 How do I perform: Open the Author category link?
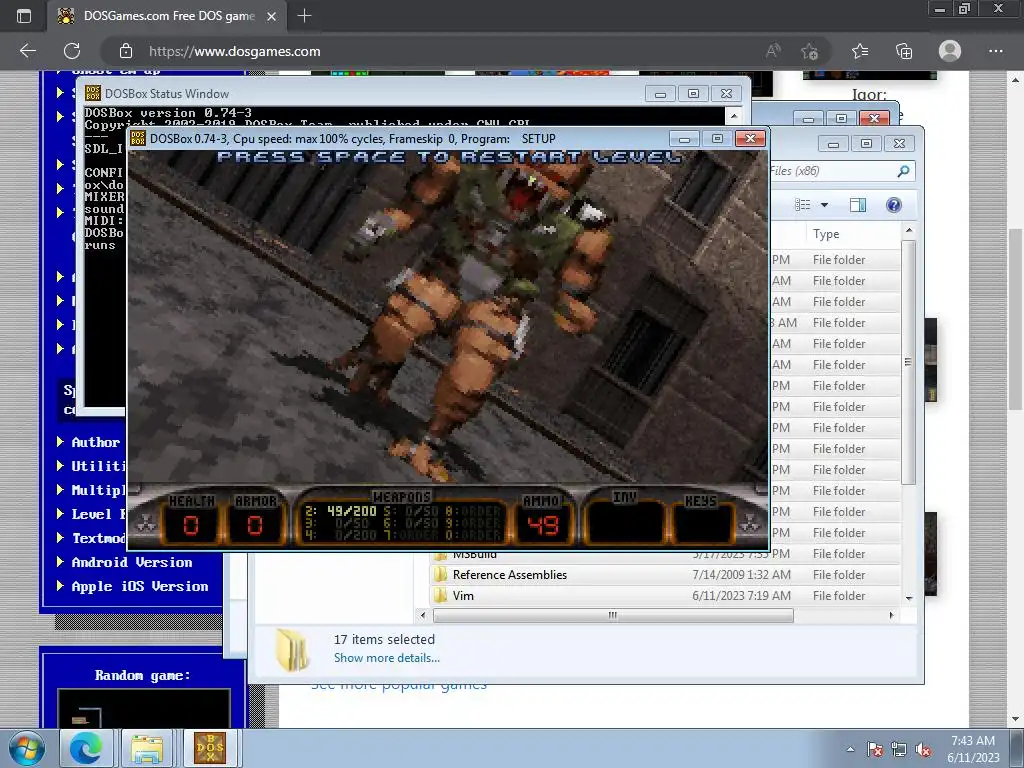point(96,442)
